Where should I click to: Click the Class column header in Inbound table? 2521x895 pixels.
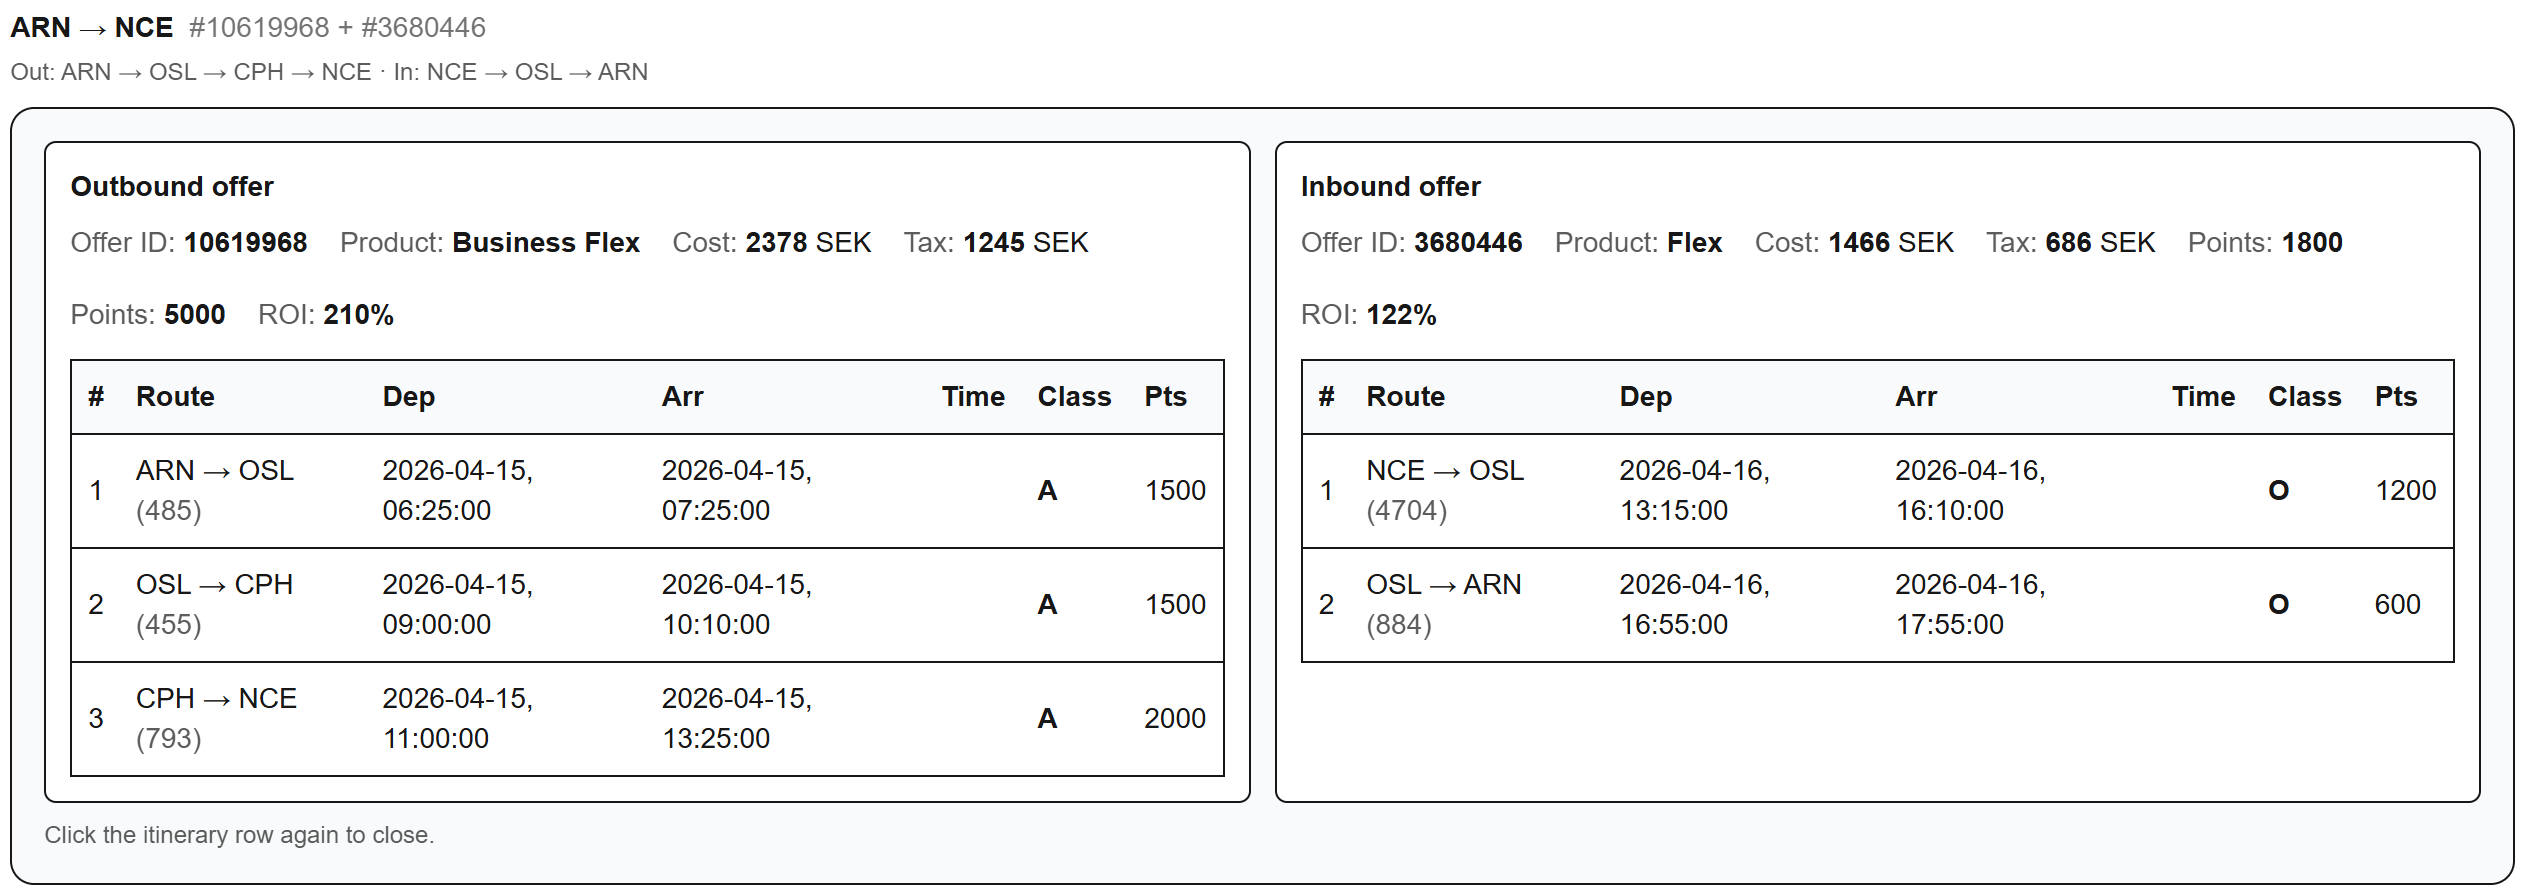pyautogui.click(x=2303, y=397)
